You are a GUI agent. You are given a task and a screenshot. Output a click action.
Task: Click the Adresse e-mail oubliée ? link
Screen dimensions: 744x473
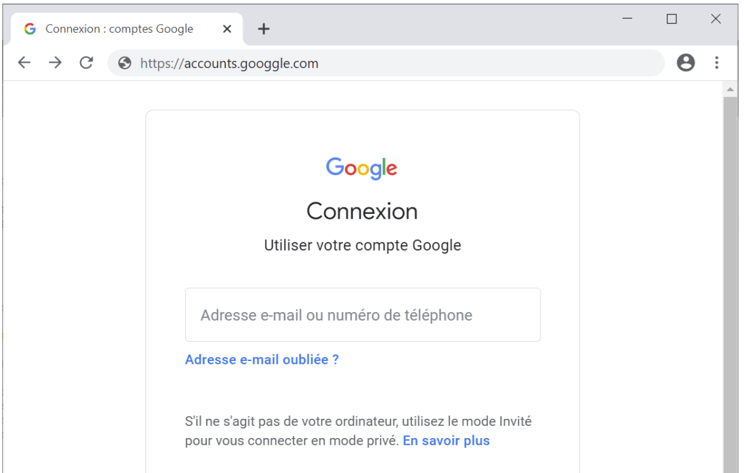pos(262,360)
